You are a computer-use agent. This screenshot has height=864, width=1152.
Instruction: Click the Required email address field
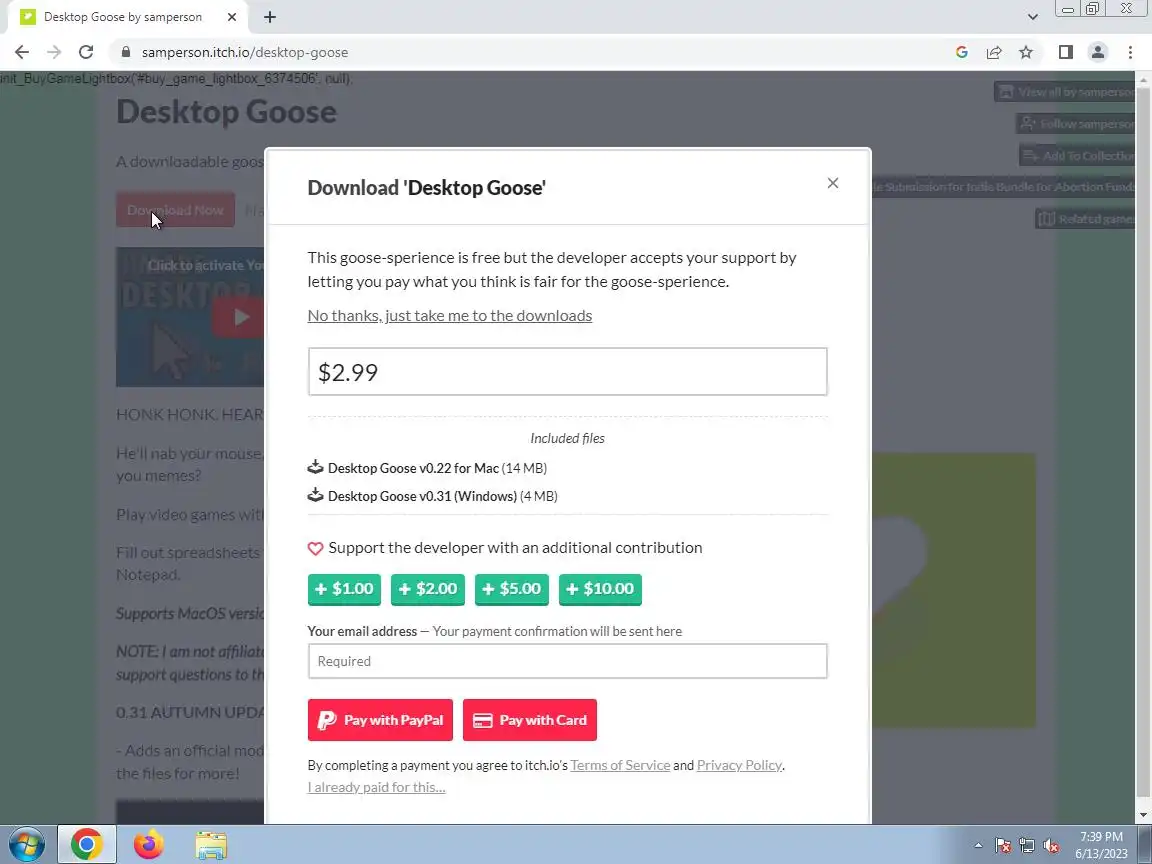(567, 661)
